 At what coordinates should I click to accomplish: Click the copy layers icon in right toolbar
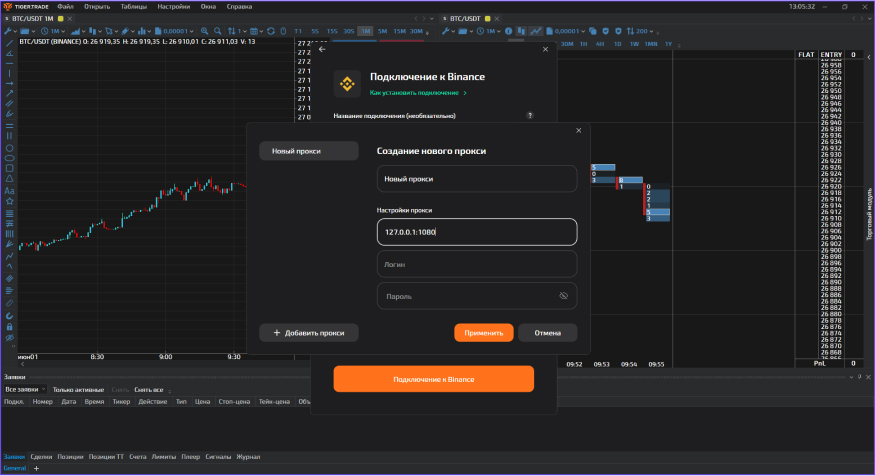coord(593,31)
